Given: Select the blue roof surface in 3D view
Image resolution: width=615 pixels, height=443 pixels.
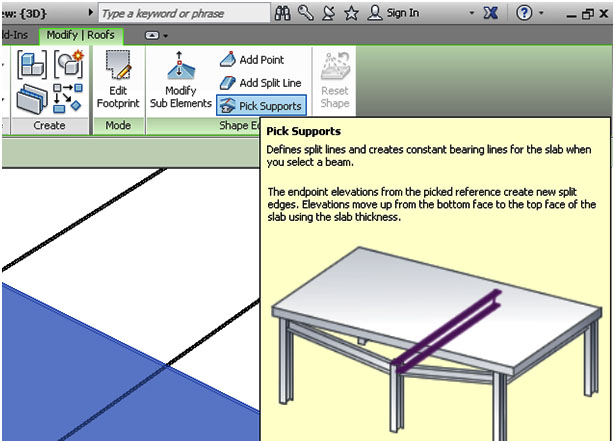Looking at the screenshot, I should (80, 370).
